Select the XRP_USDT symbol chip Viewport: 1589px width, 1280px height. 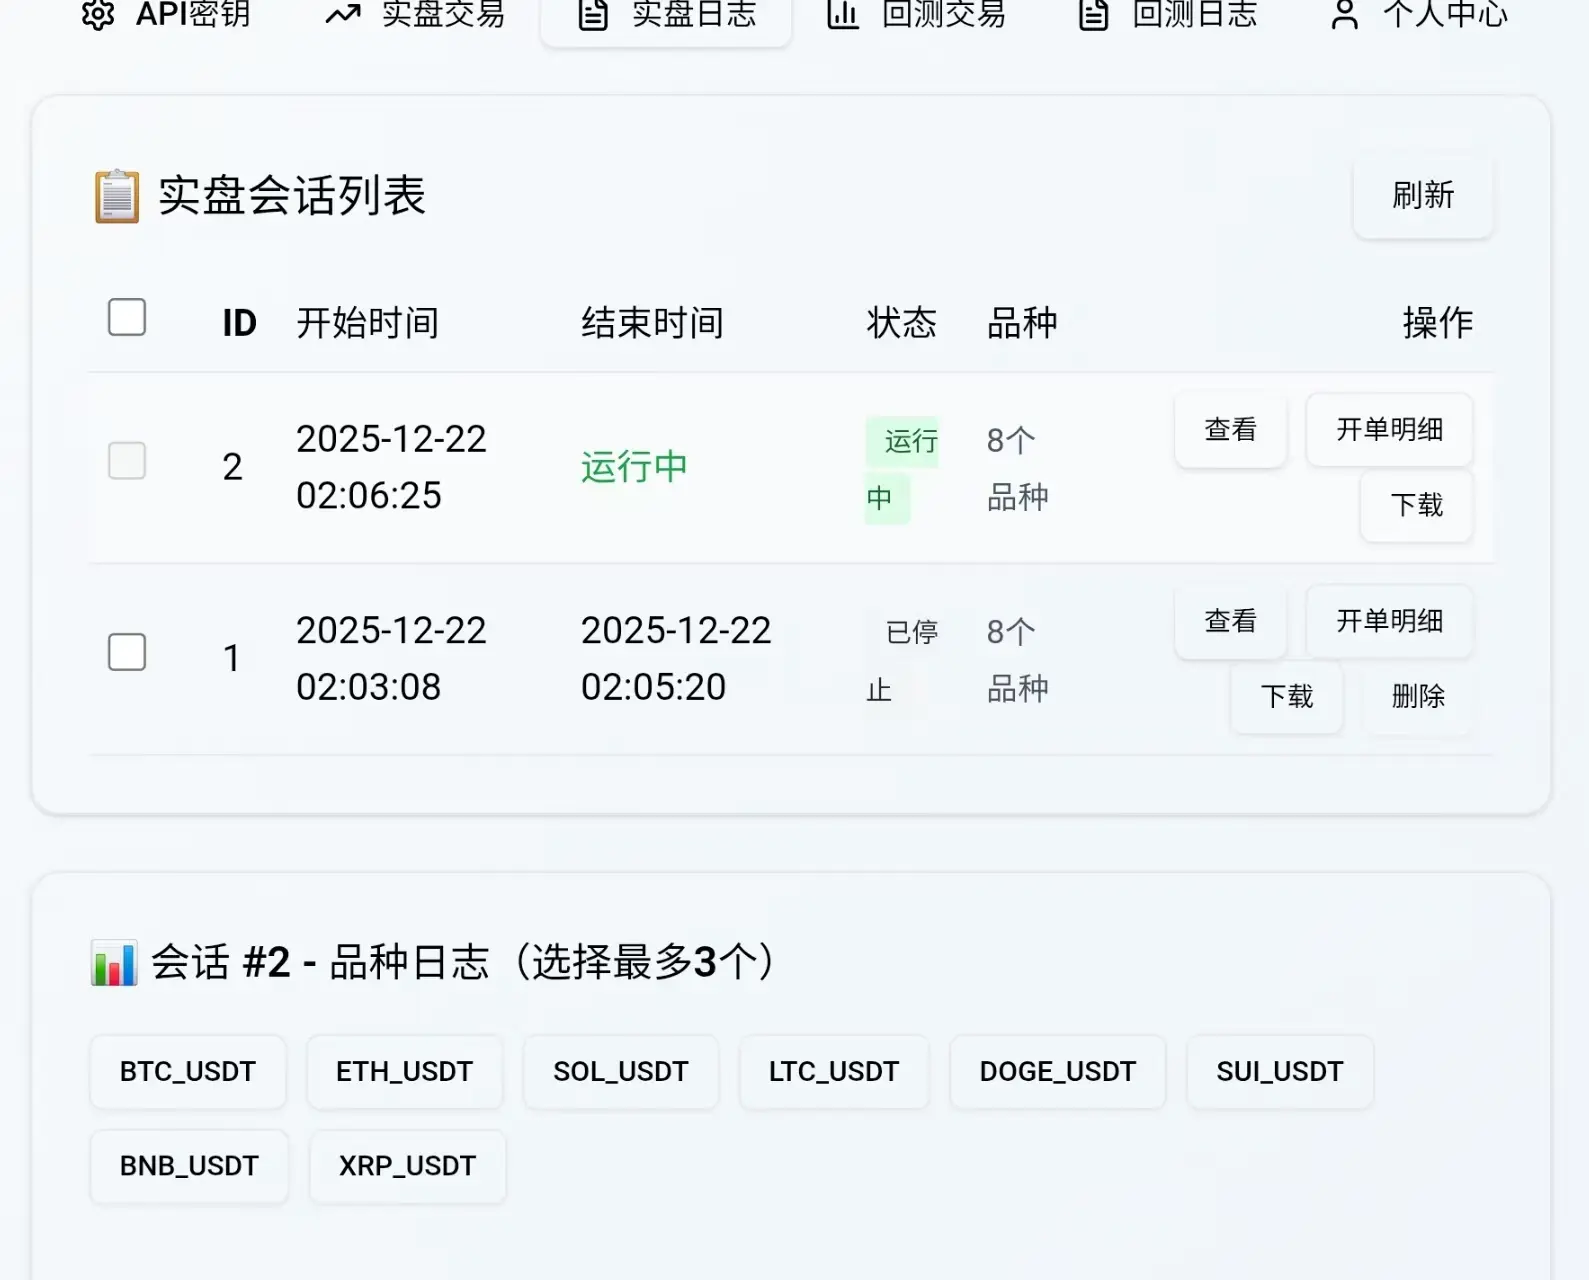pyautogui.click(x=407, y=1166)
